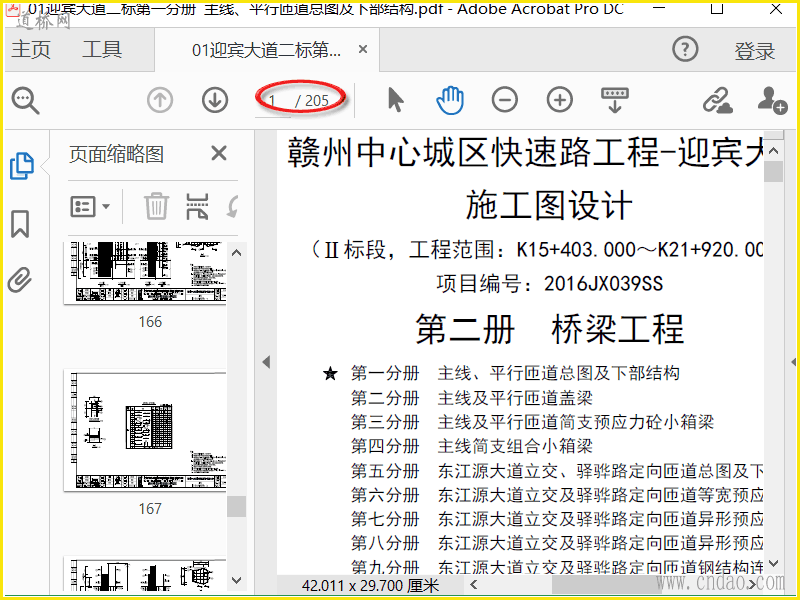Switch to the 工具 tab
This screenshot has height=600, width=800.
(x=102, y=49)
